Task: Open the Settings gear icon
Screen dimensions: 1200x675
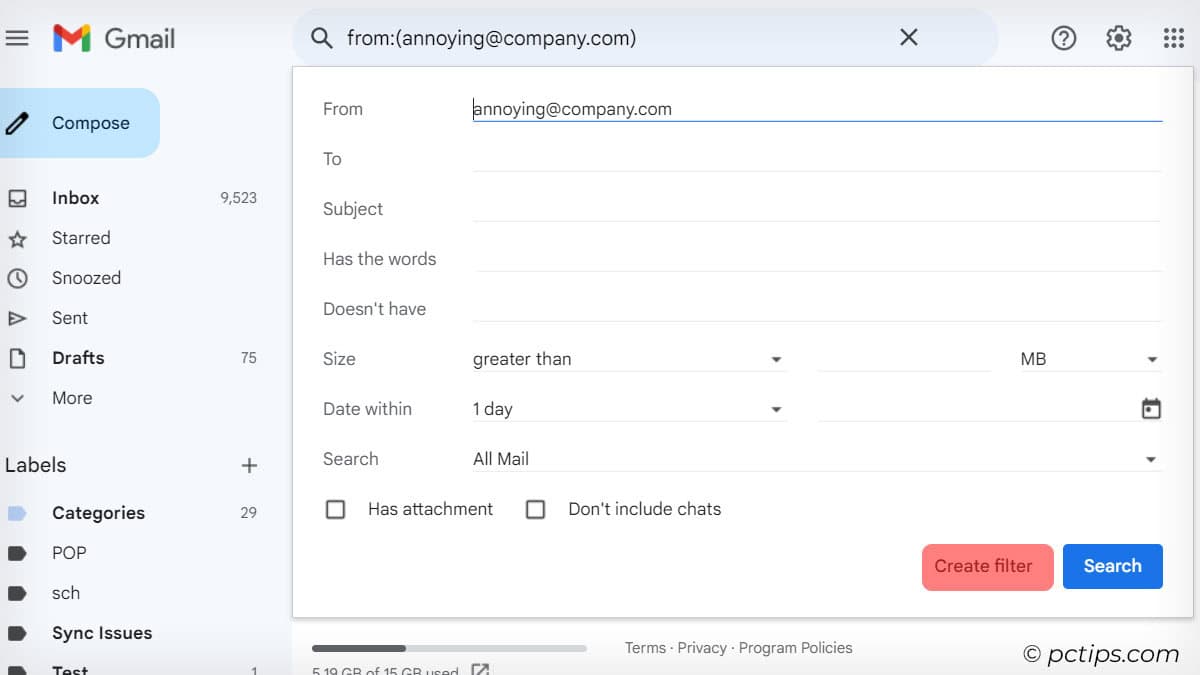Action: click(x=1118, y=38)
